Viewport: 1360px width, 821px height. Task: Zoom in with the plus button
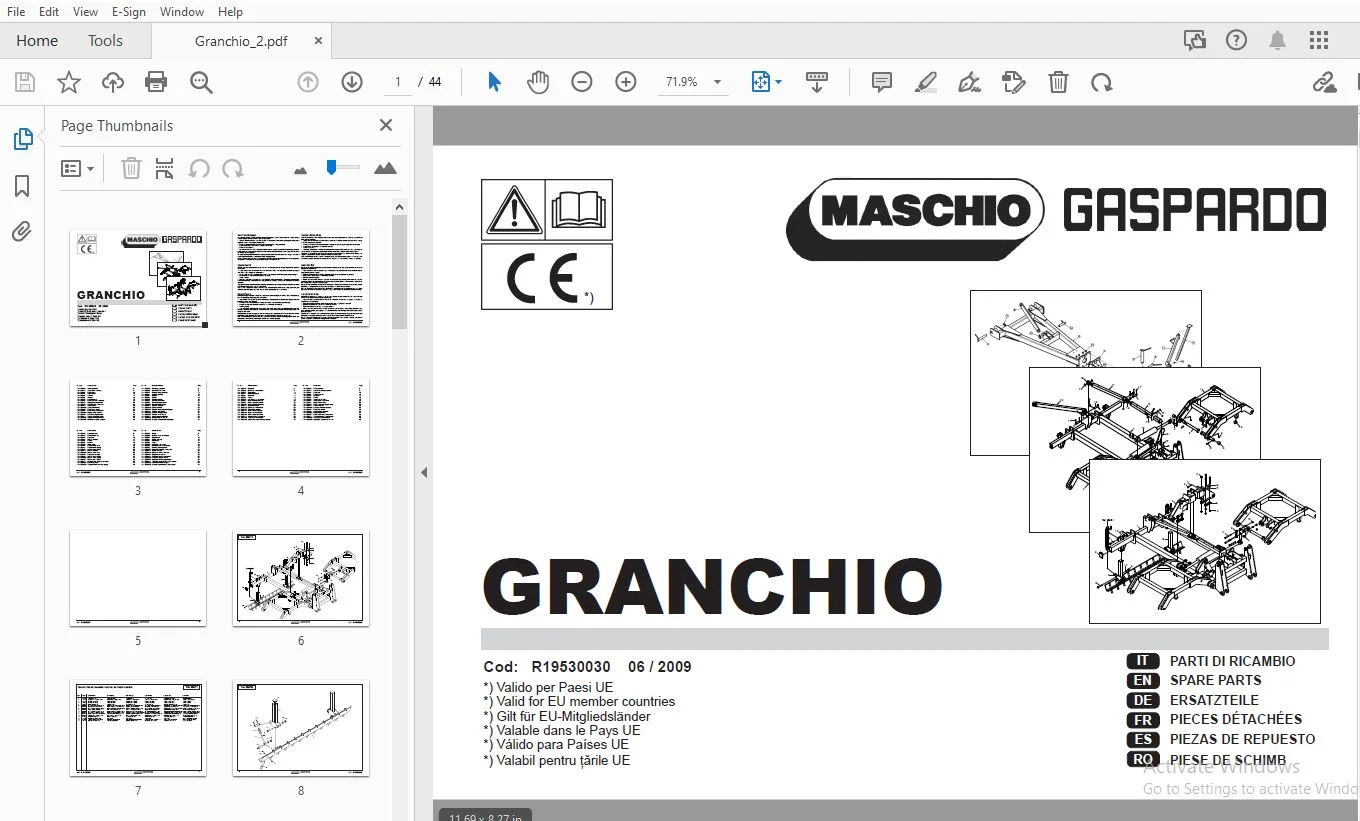pyautogui.click(x=626, y=83)
